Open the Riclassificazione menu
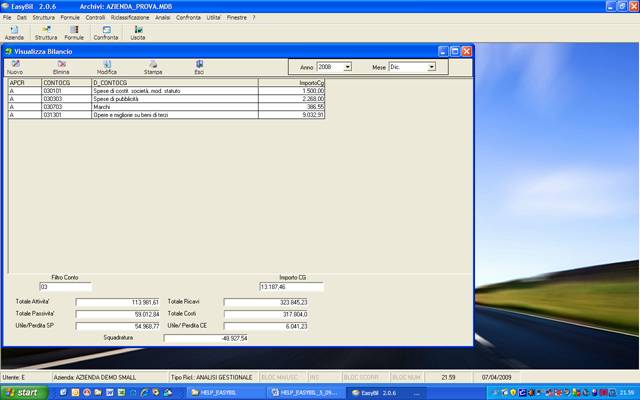640x400 pixels. 129,18
